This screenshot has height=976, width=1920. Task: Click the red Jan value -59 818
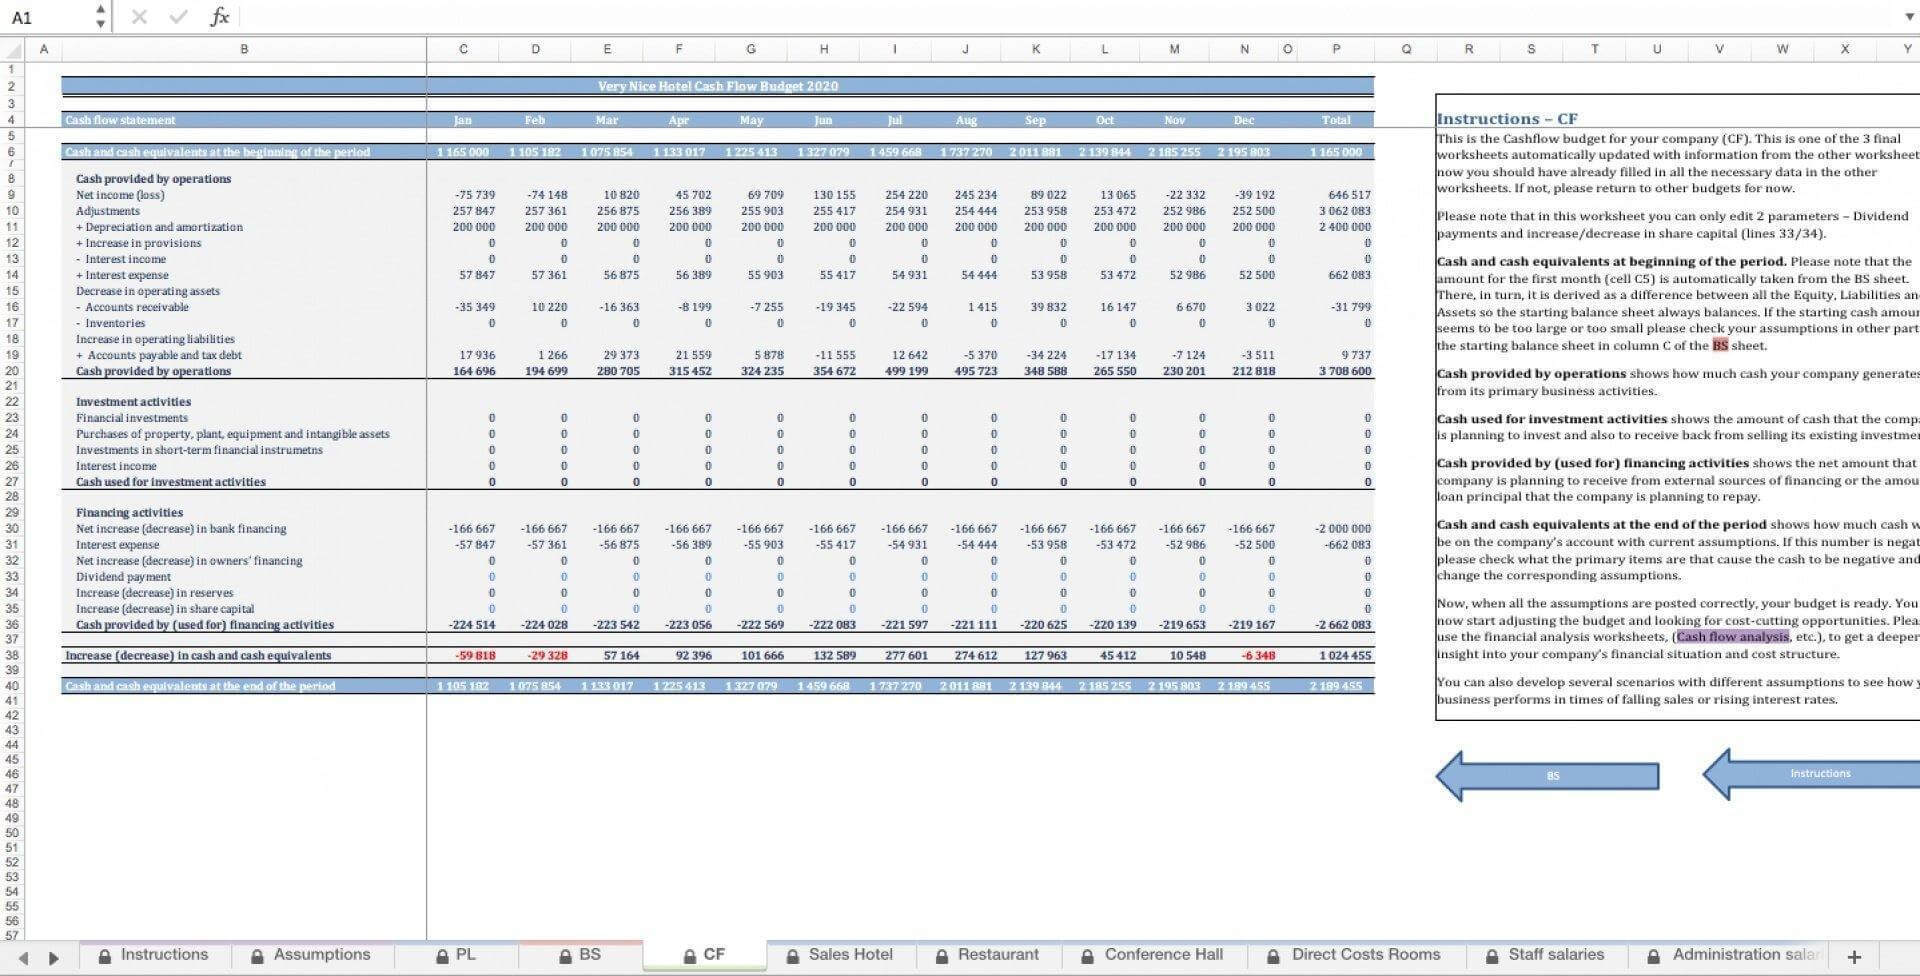(x=475, y=656)
